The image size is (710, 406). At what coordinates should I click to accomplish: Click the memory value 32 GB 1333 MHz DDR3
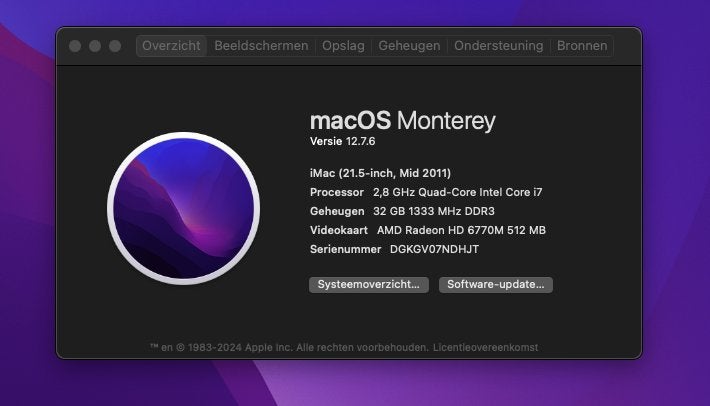pos(434,211)
